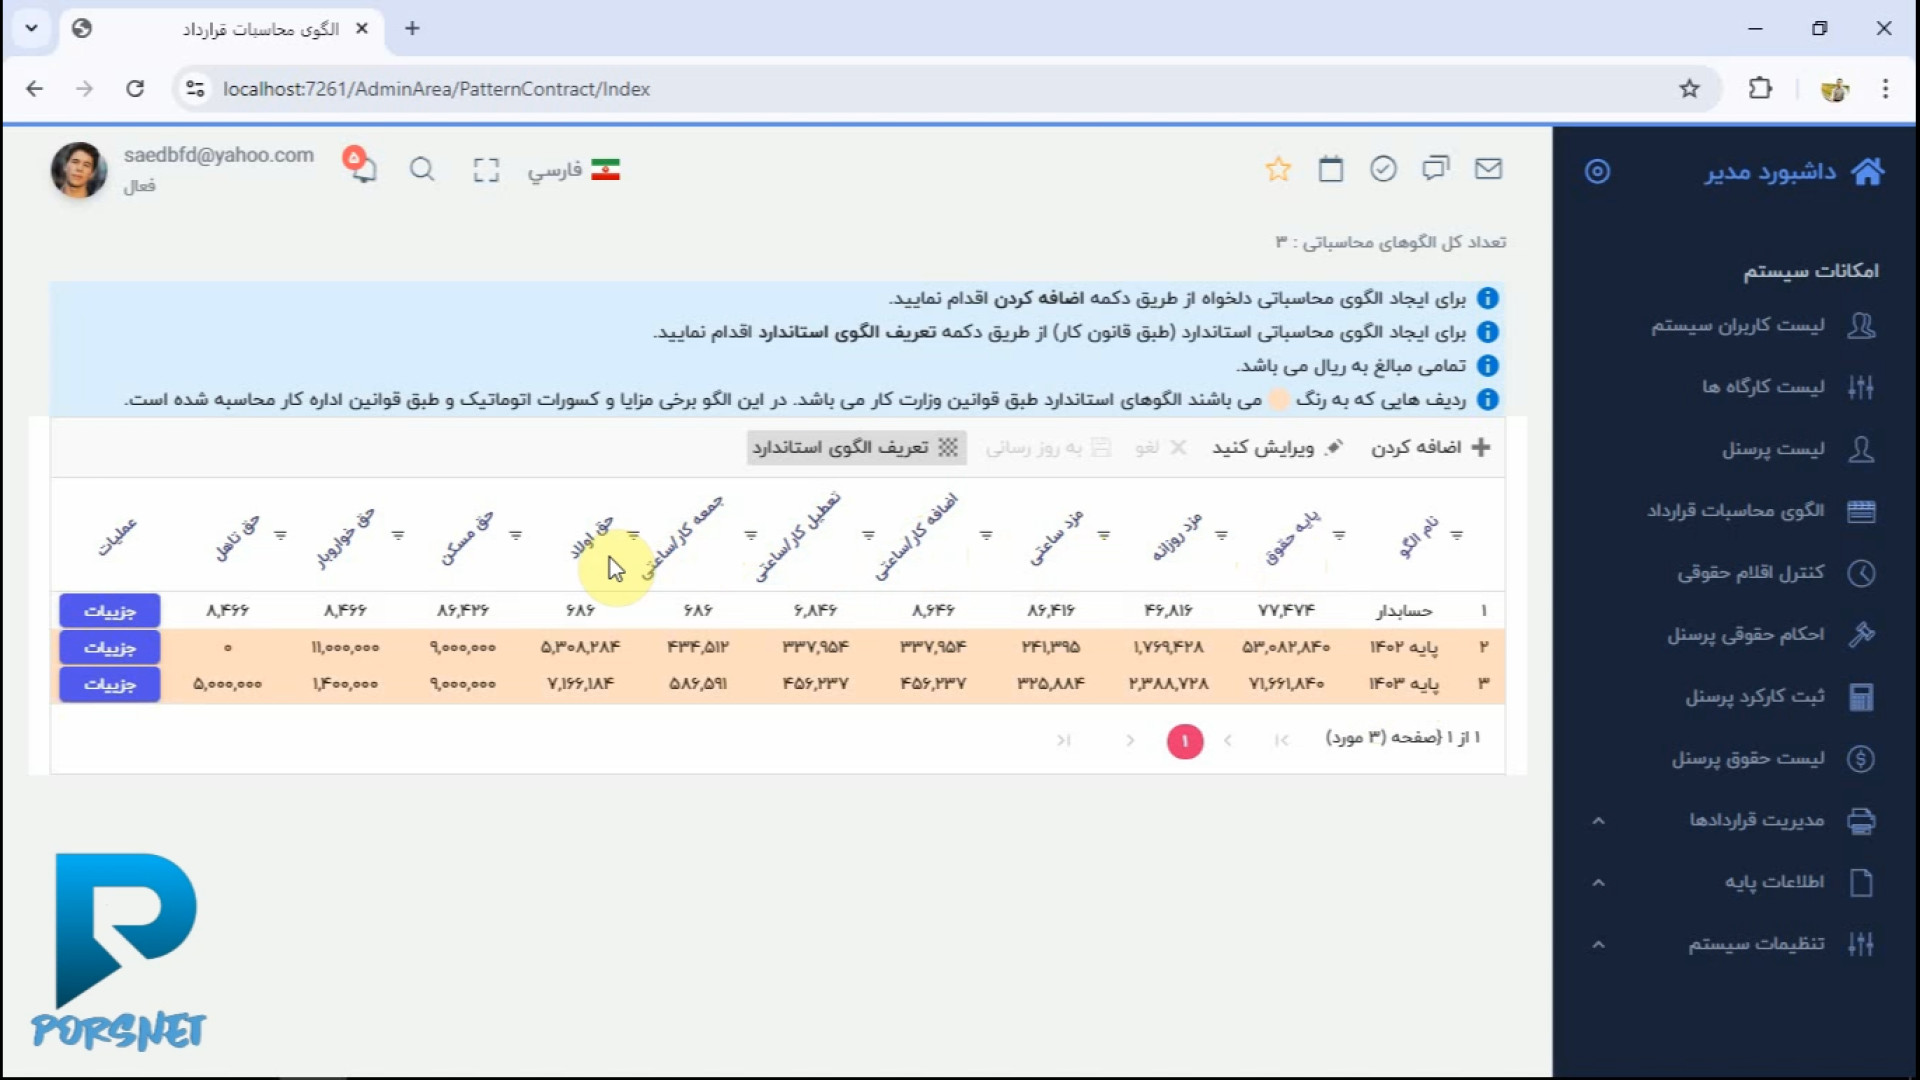This screenshot has height=1080, width=1920.
Task: Bookmark this page with star
Action: [1689, 89]
